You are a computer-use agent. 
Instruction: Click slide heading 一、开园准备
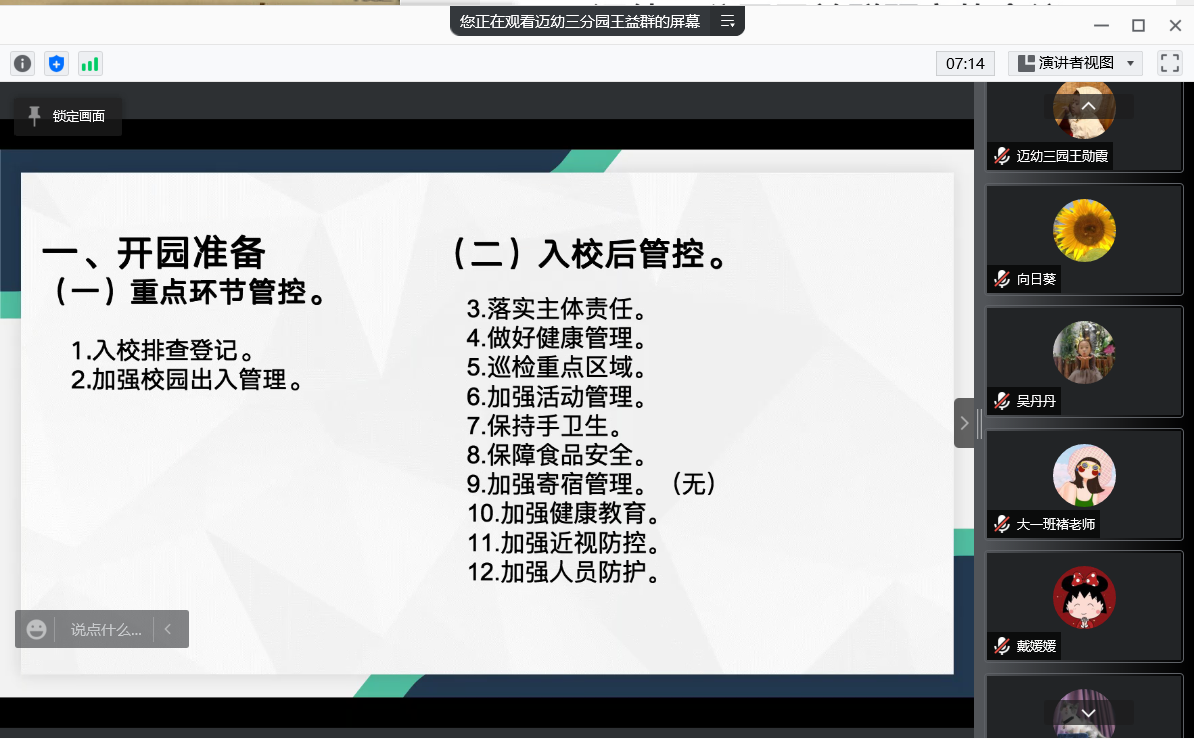tap(153, 252)
